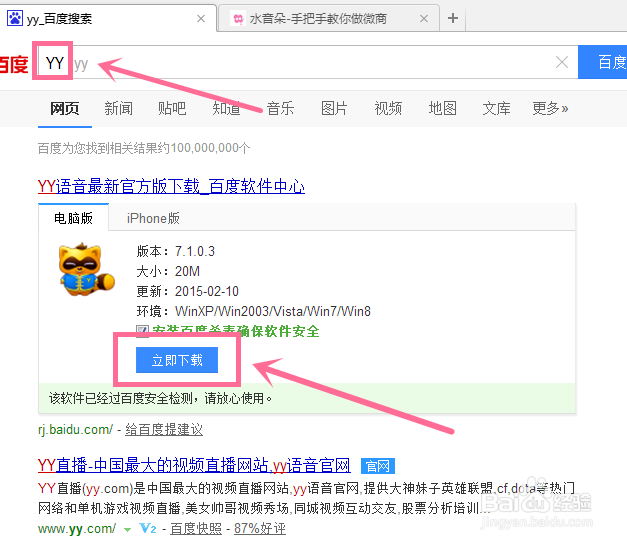Click the Baidu logo
Image resolution: width=627 pixels, height=544 pixels.
14,64
